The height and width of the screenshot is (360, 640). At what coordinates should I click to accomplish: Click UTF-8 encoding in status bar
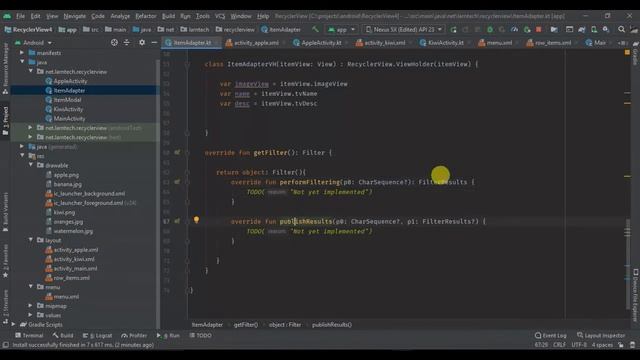point(579,345)
